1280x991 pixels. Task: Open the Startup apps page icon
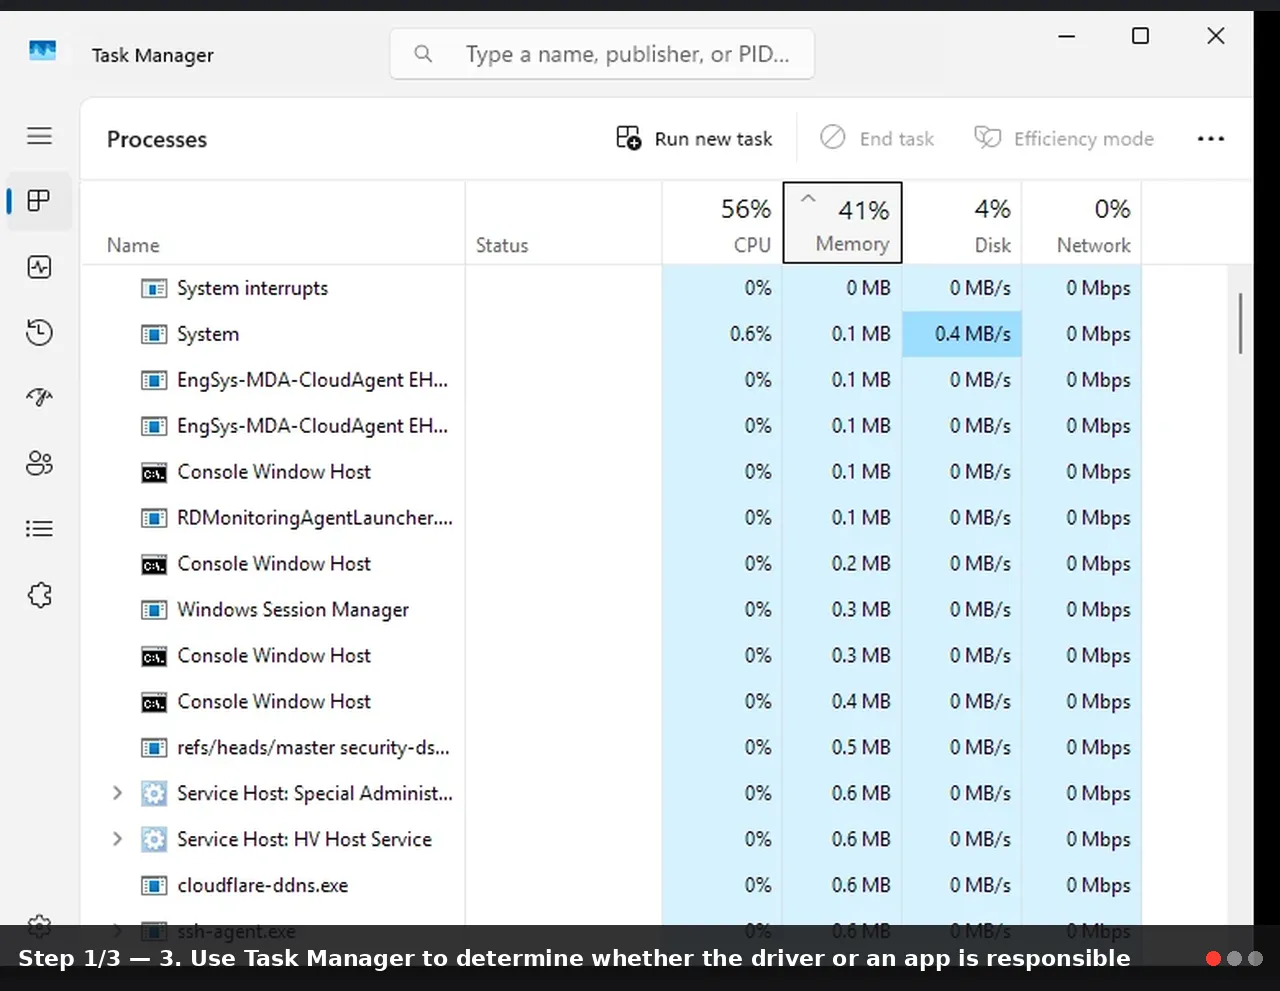coord(39,398)
